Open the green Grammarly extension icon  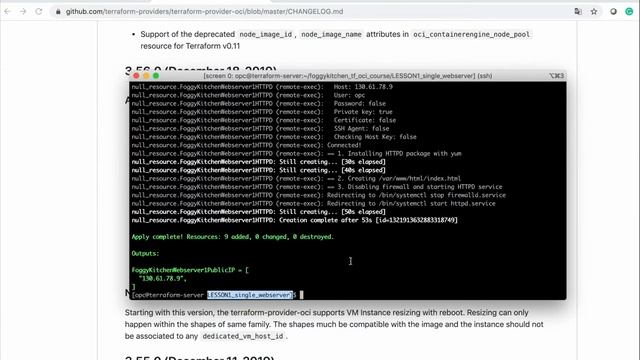tap(629, 11)
